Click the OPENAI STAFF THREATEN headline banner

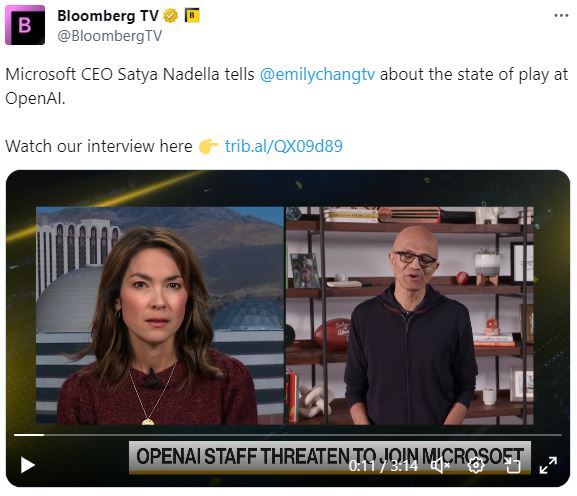point(329,456)
